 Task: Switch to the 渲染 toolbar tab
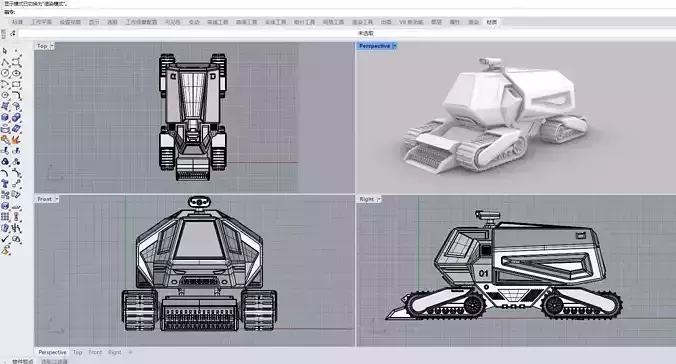tap(473, 22)
